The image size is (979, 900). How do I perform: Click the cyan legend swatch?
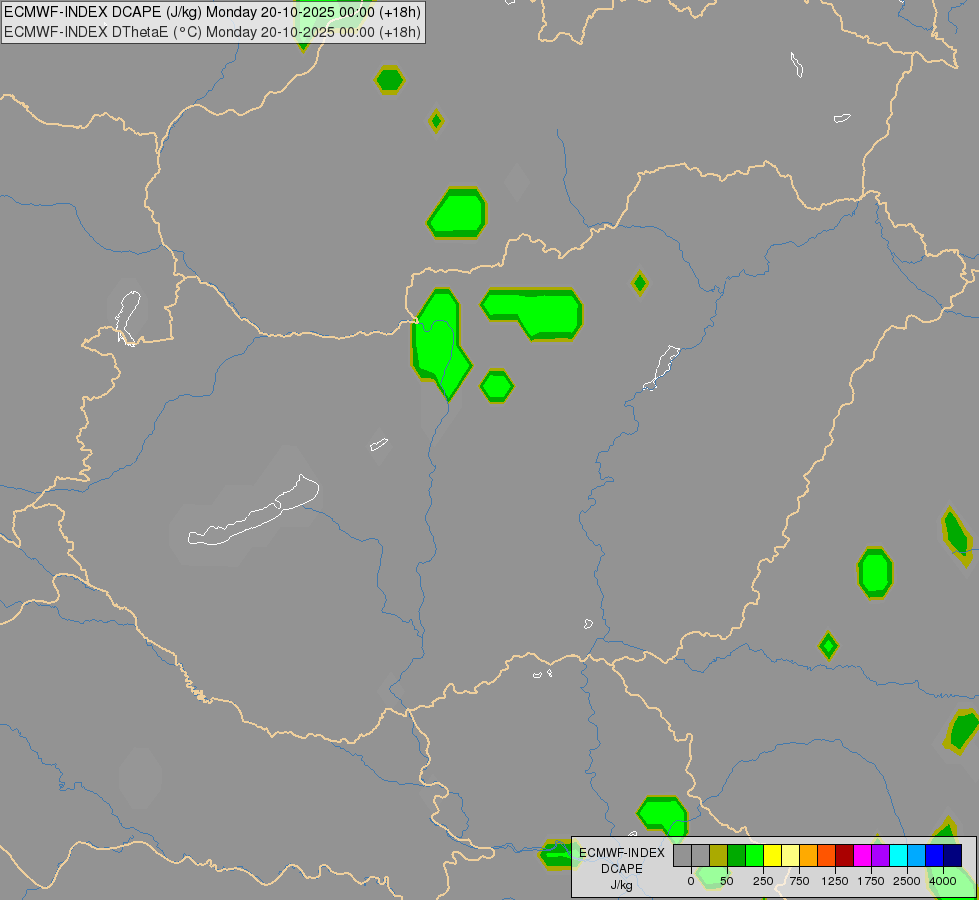point(898,855)
